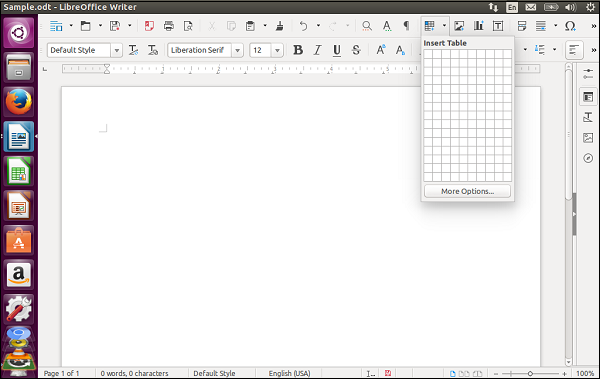This screenshot has width=600, height=379.
Task: Open the Liberation Serif font dropdown
Action: coord(237,50)
